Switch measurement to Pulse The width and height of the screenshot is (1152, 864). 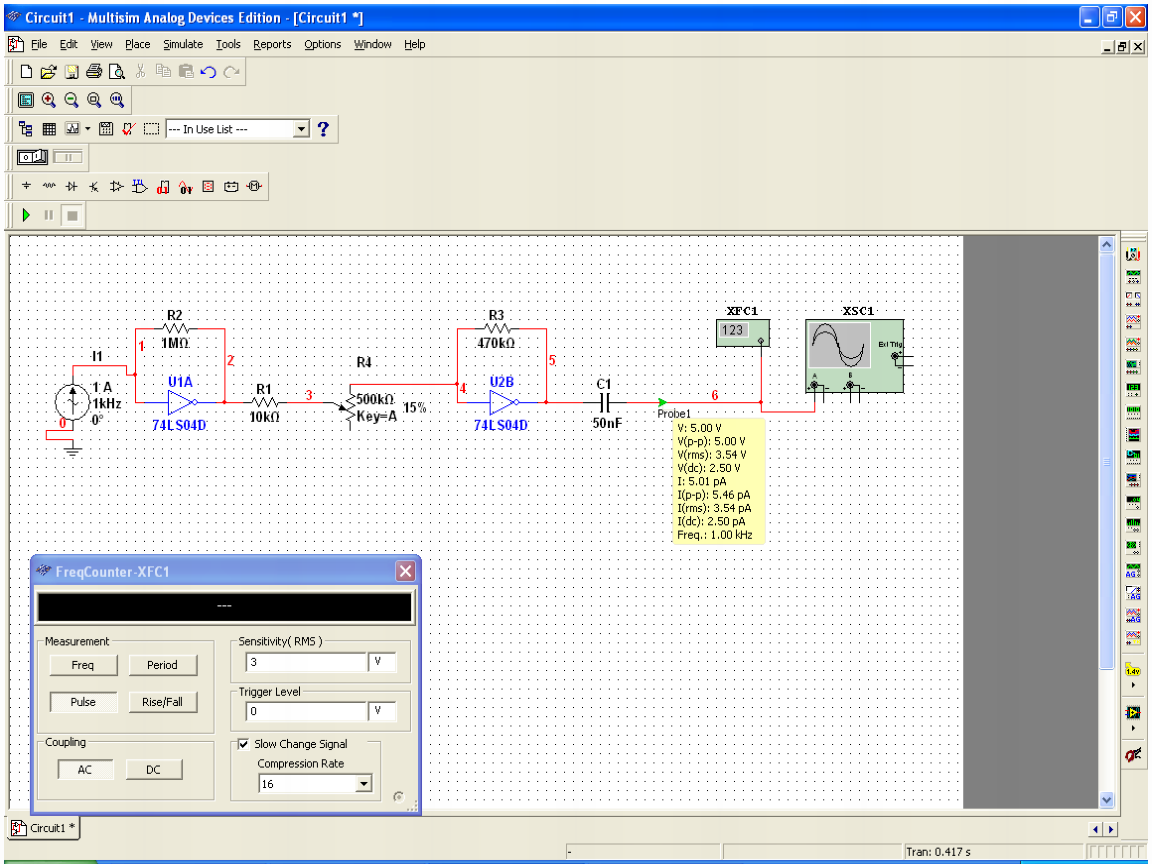83,702
